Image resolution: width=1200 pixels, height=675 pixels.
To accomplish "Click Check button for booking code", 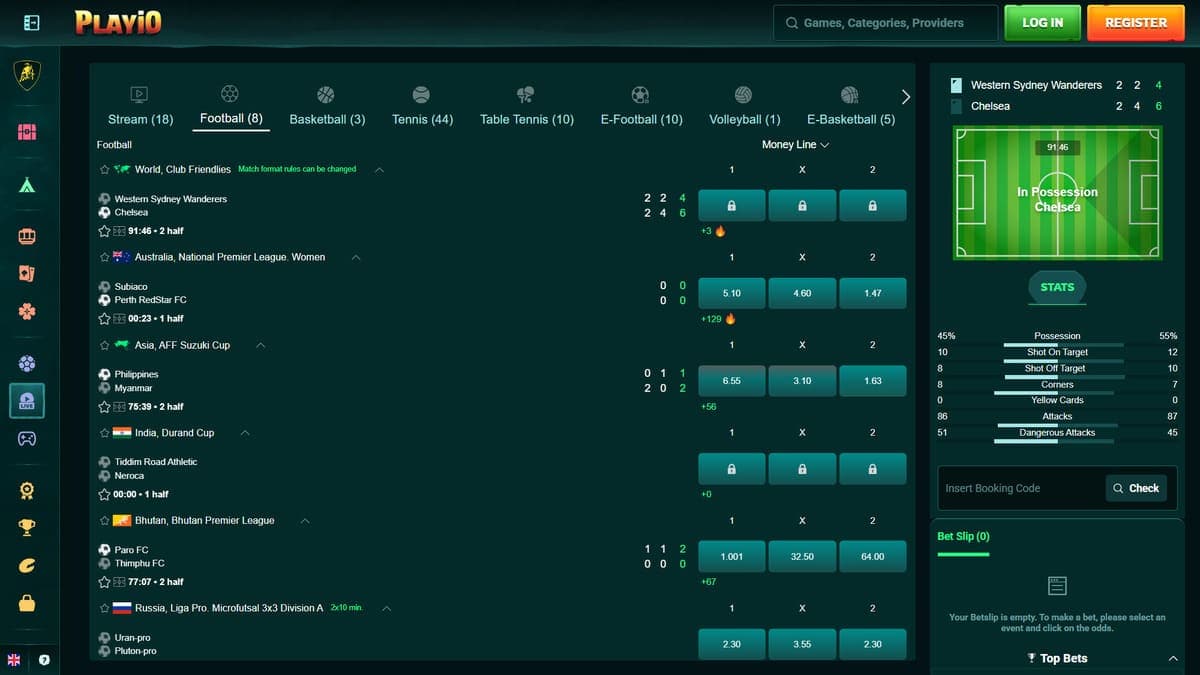I will (1136, 488).
